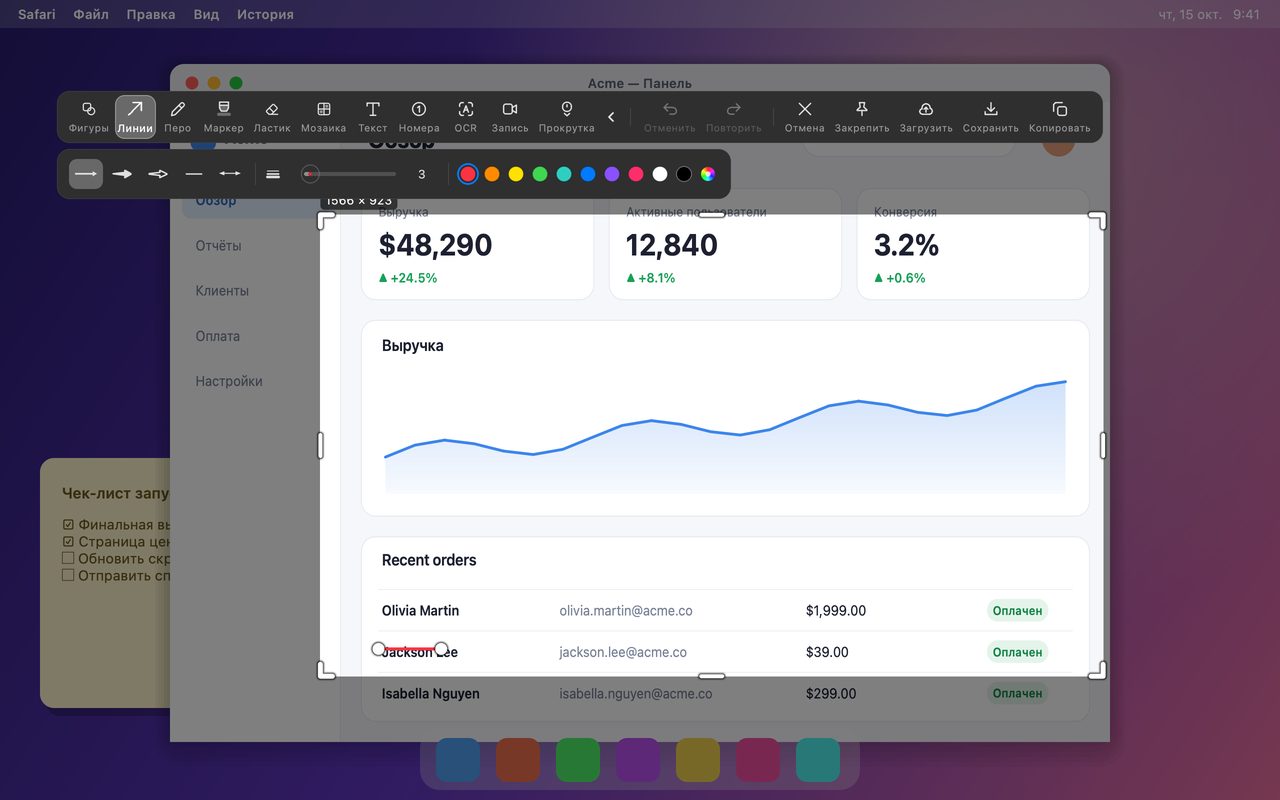This screenshot has height=800, width=1280.
Task: Open the Файл menu in menu bar
Action: click(x=91, y=14)
